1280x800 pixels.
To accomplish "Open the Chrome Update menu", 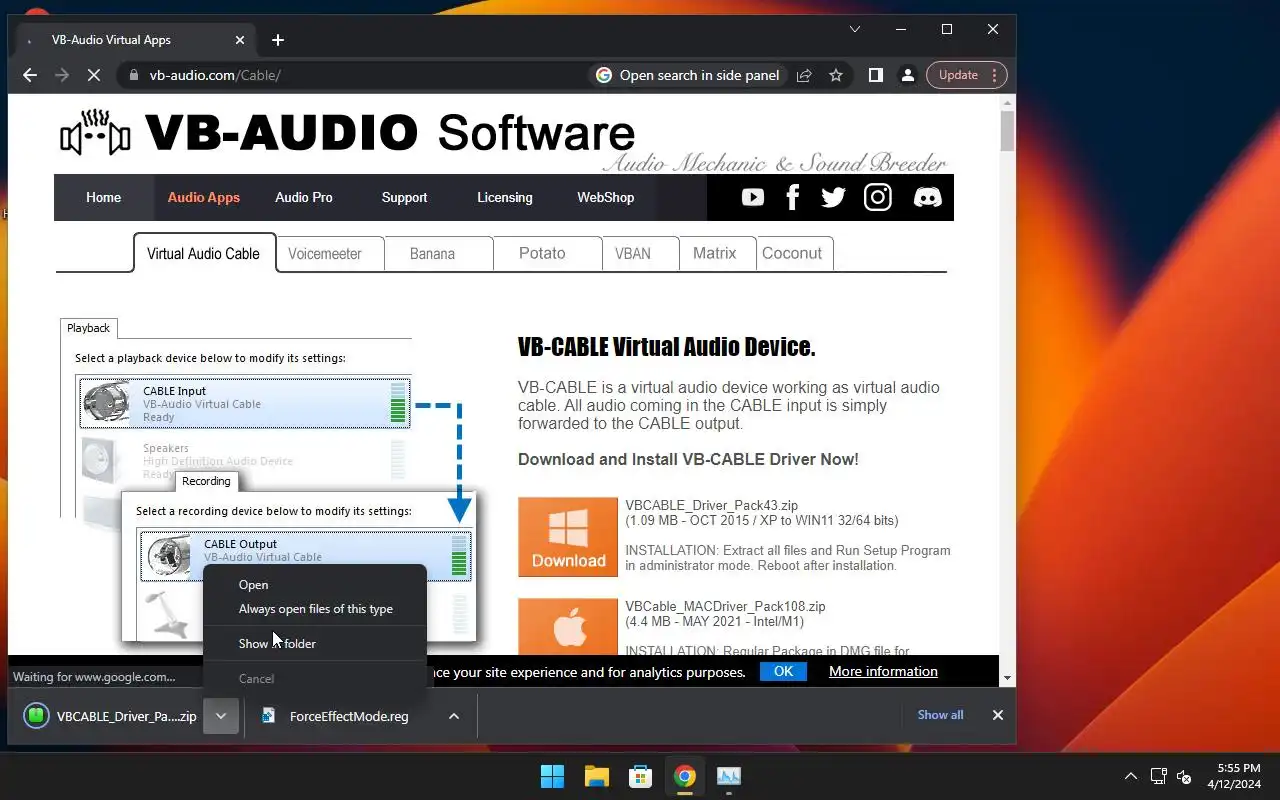I will pos(967,75).
